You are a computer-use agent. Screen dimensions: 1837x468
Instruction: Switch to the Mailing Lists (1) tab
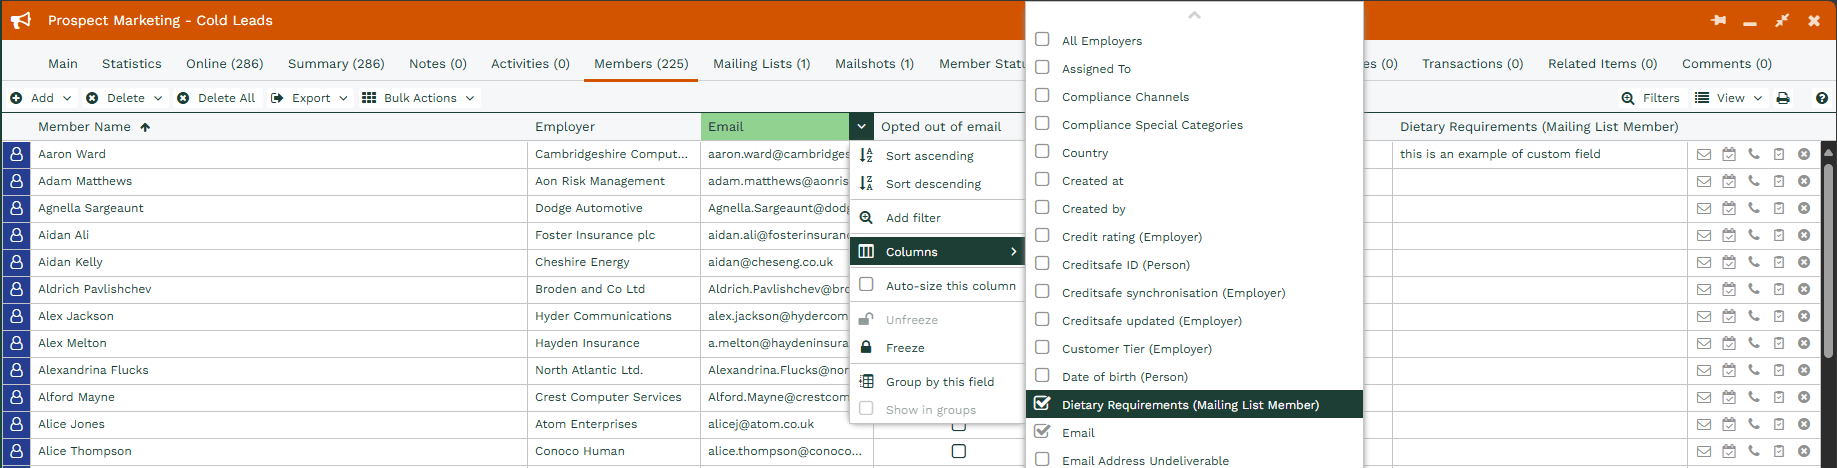pos(761,63)
